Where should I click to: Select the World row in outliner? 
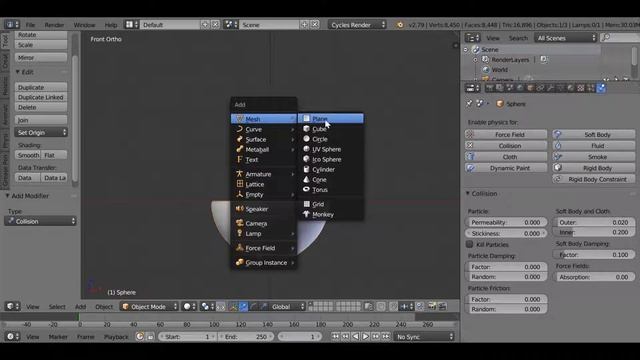pyautogui.click(x=499, y=70)
